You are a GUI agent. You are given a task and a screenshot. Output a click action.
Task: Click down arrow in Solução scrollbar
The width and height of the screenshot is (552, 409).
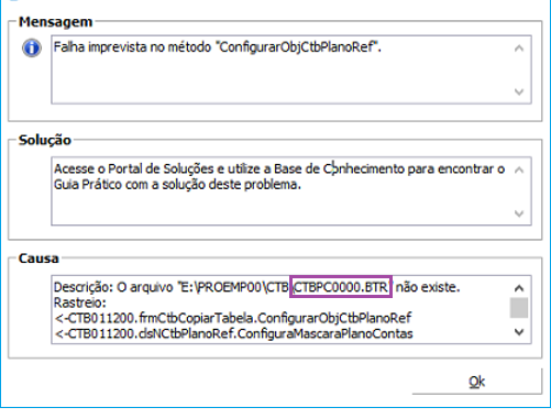point(519,214)
